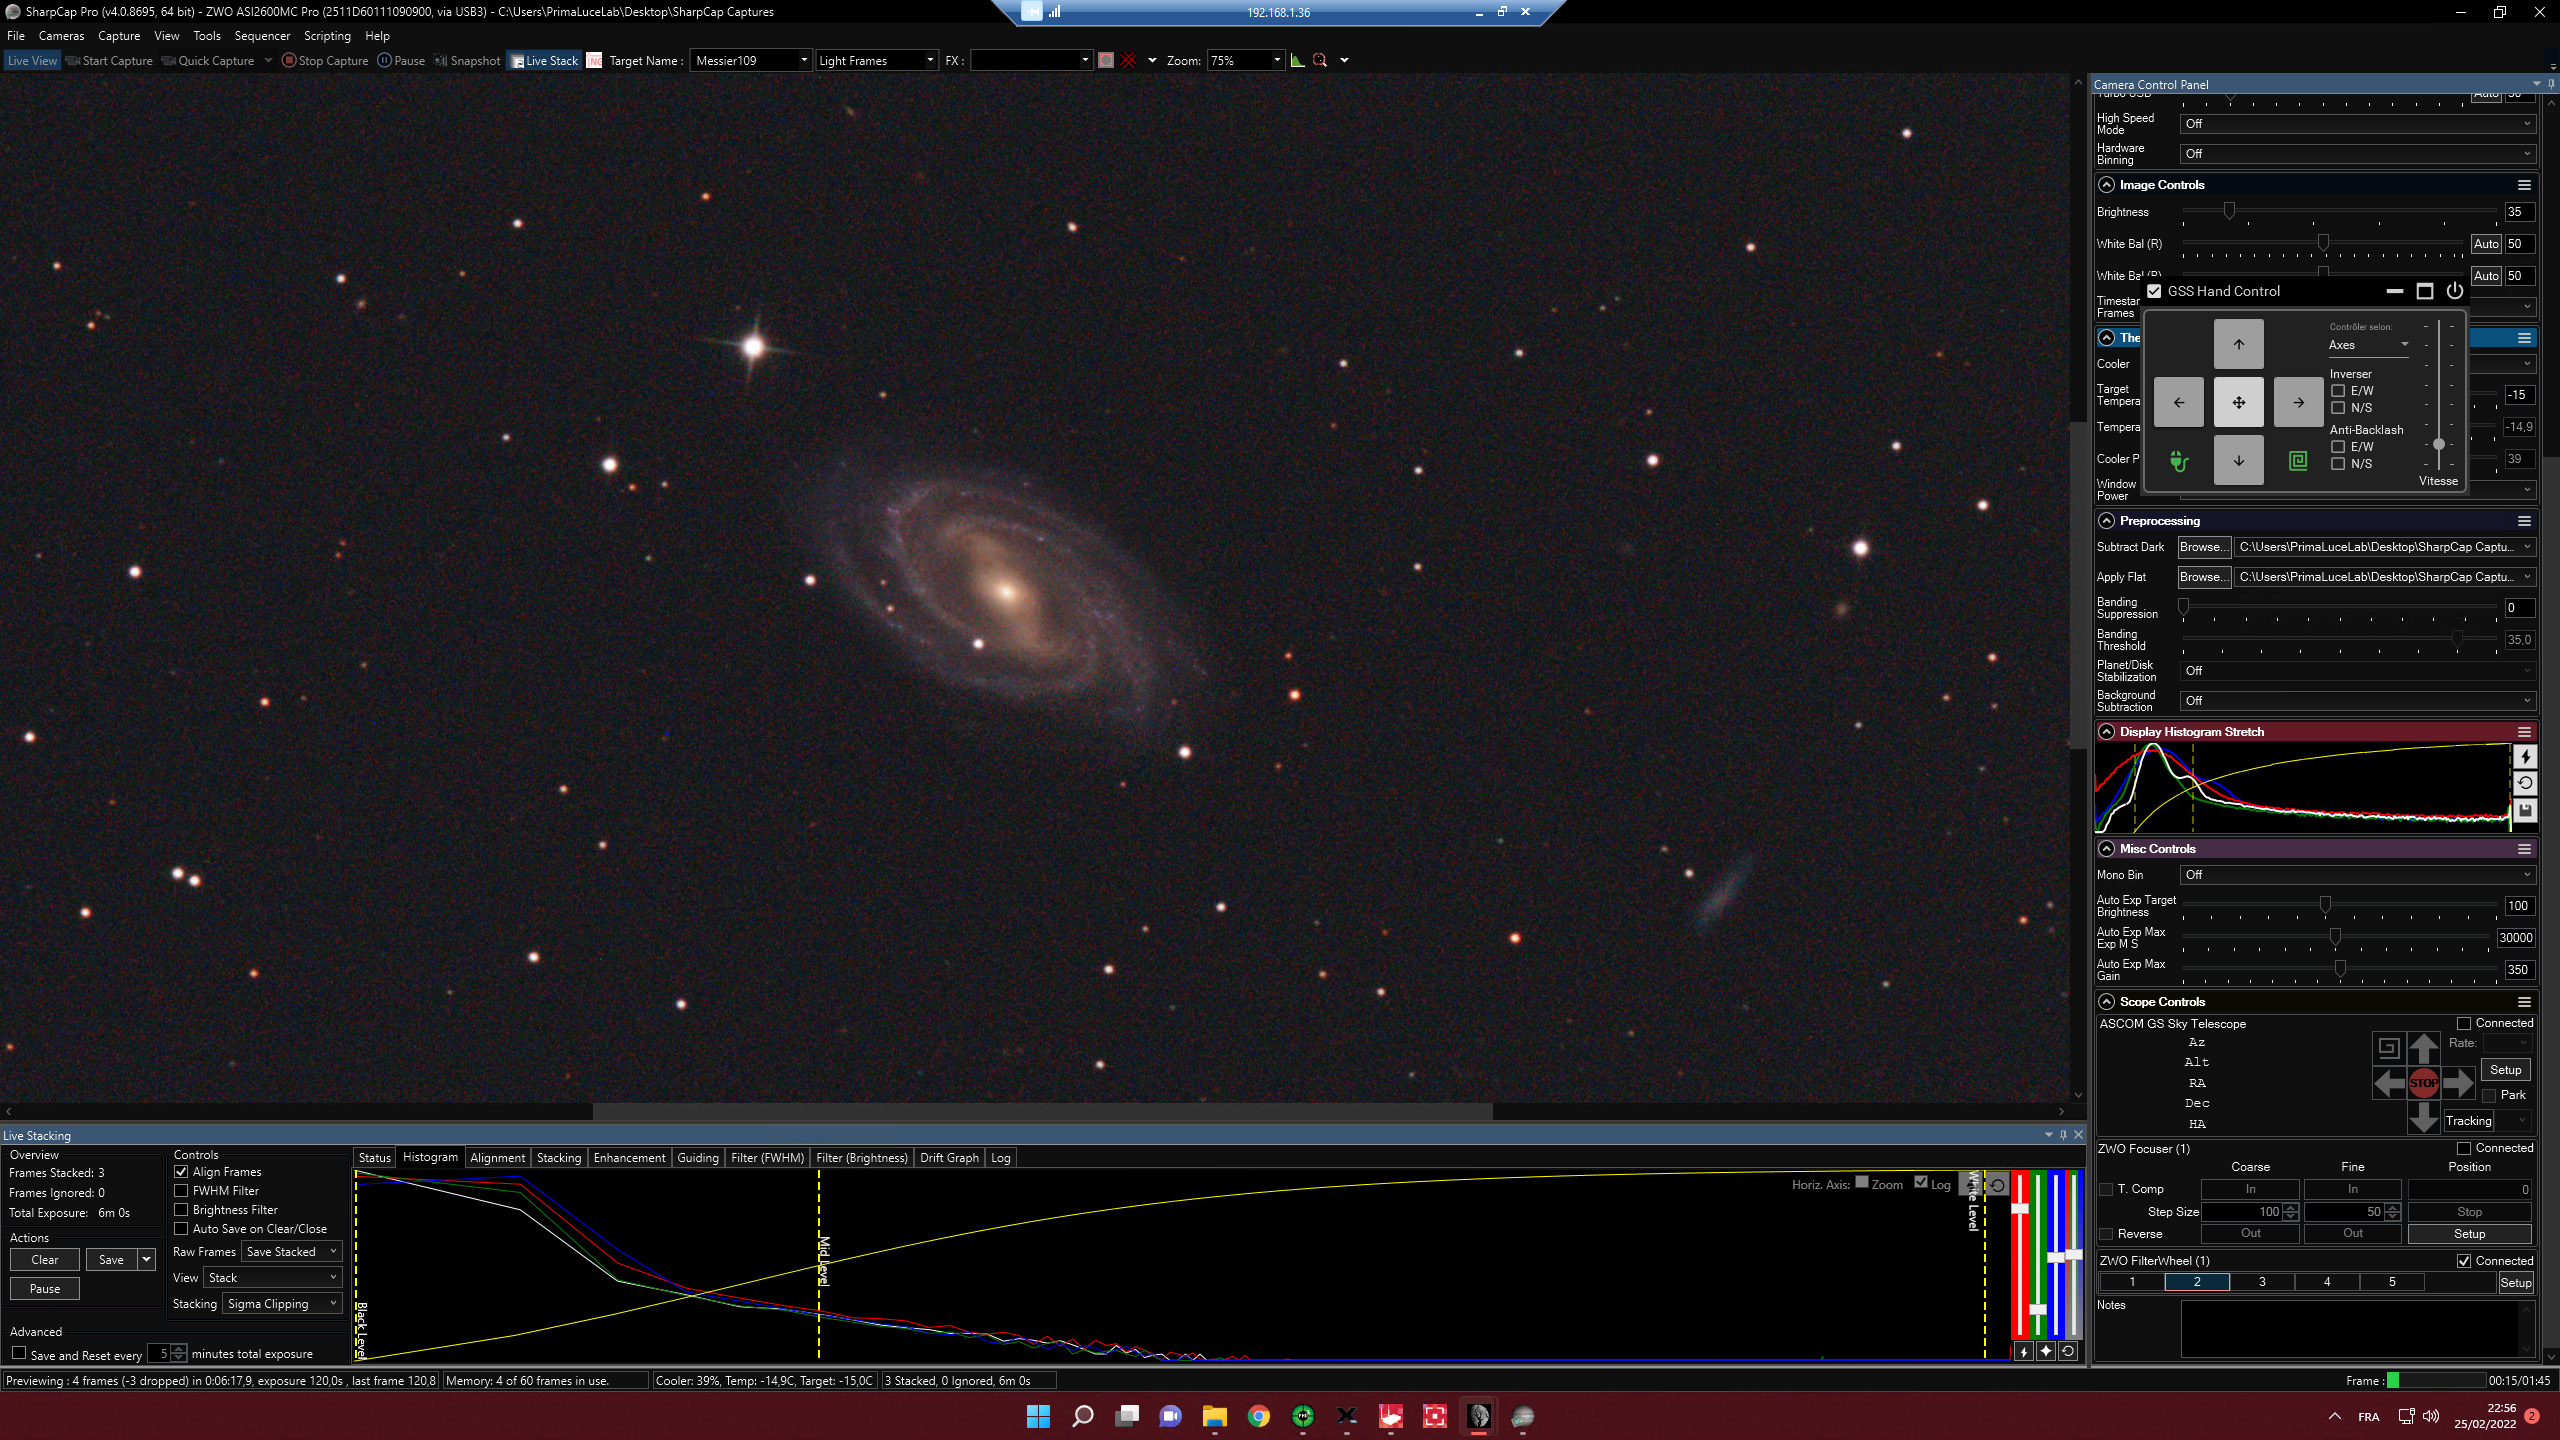2560x1440 pixels.
Task: Toggle the ZWO FilterWheel Connected checkbox
Action: [x=2463, y=1261]
